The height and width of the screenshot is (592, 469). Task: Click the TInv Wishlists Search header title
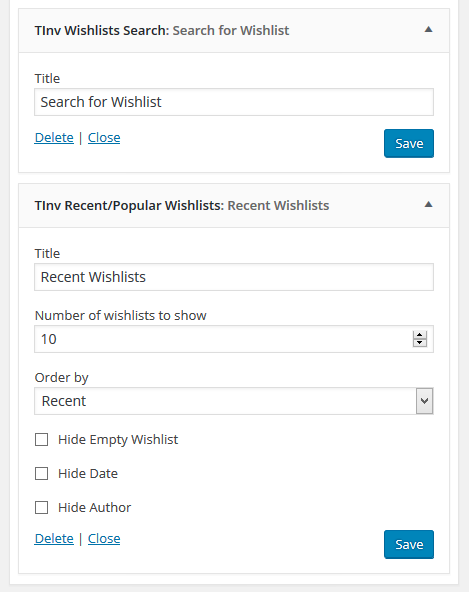pyautogui.click(x=162, y=30)
